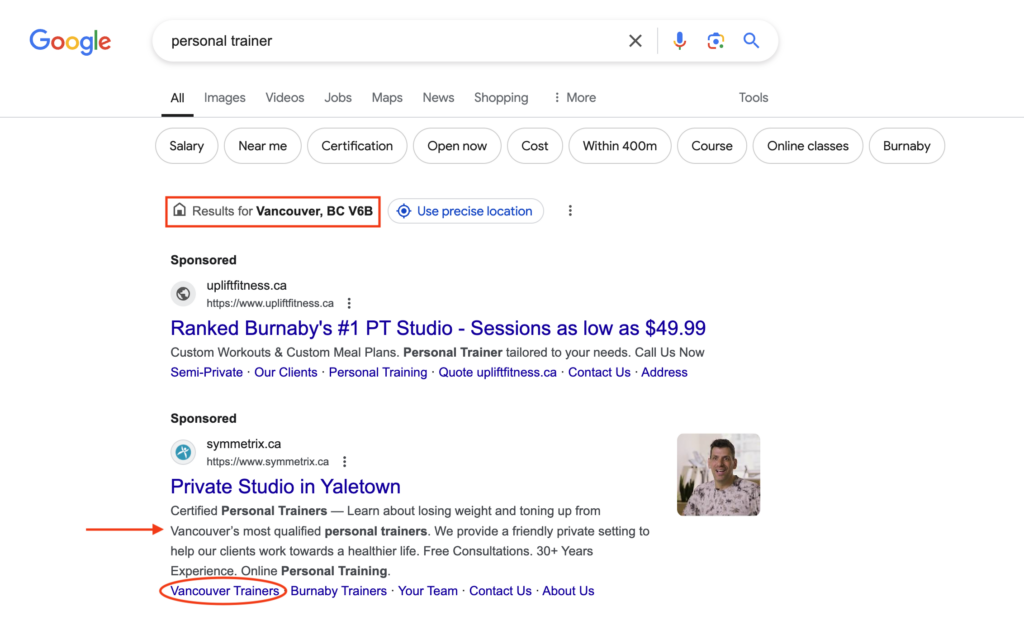Screen dimensions: 1024x621
Task: Clear the search box with the X icon
Action: pos(635,41)
